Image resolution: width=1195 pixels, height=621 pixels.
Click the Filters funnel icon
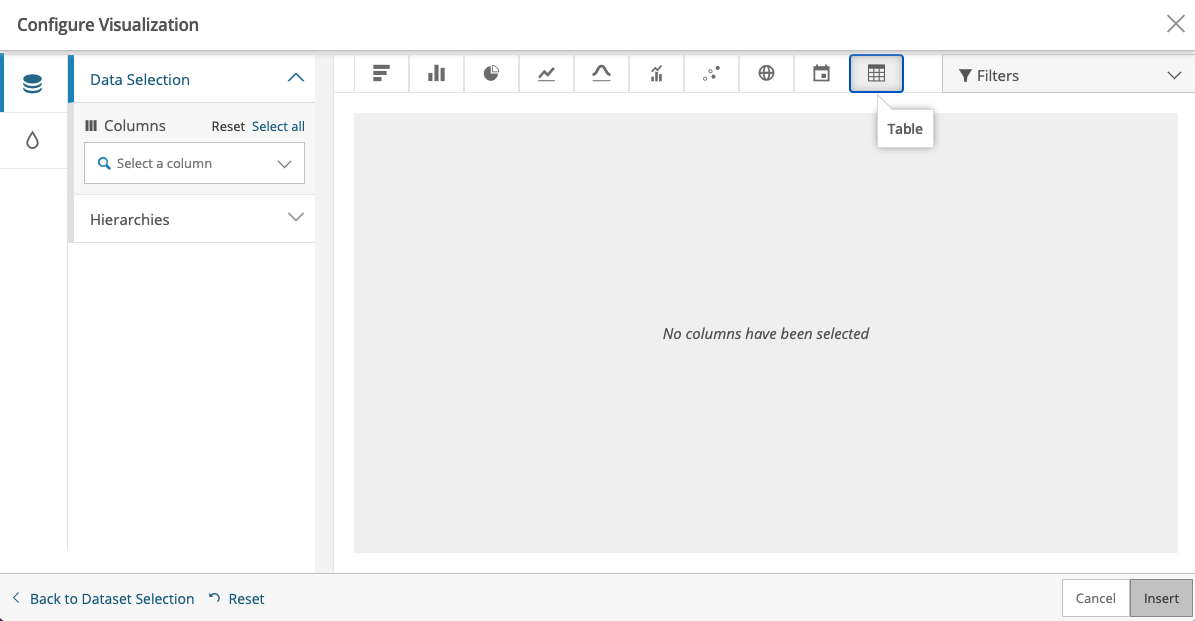[965, 75]
